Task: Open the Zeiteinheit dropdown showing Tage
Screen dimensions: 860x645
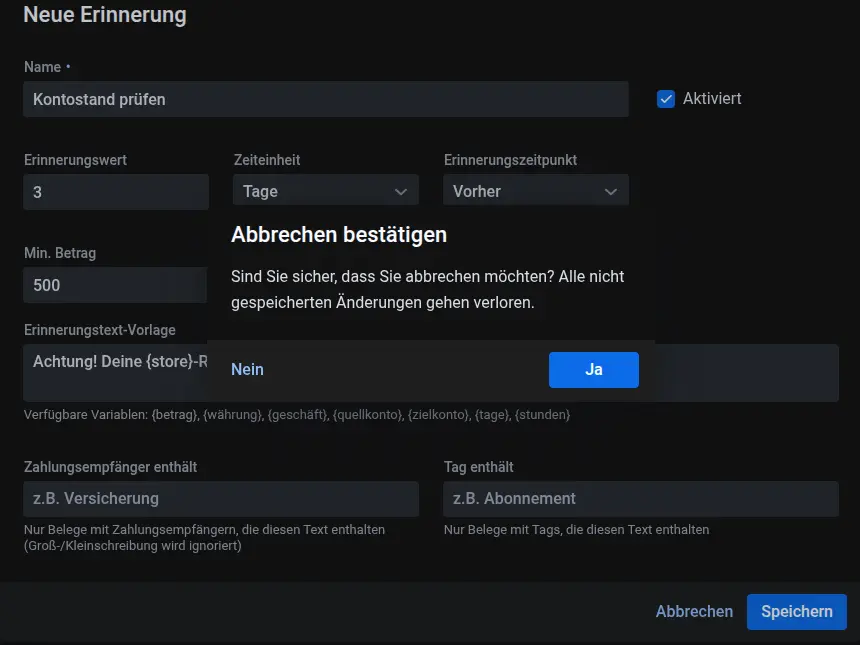Action: (325, 191)
